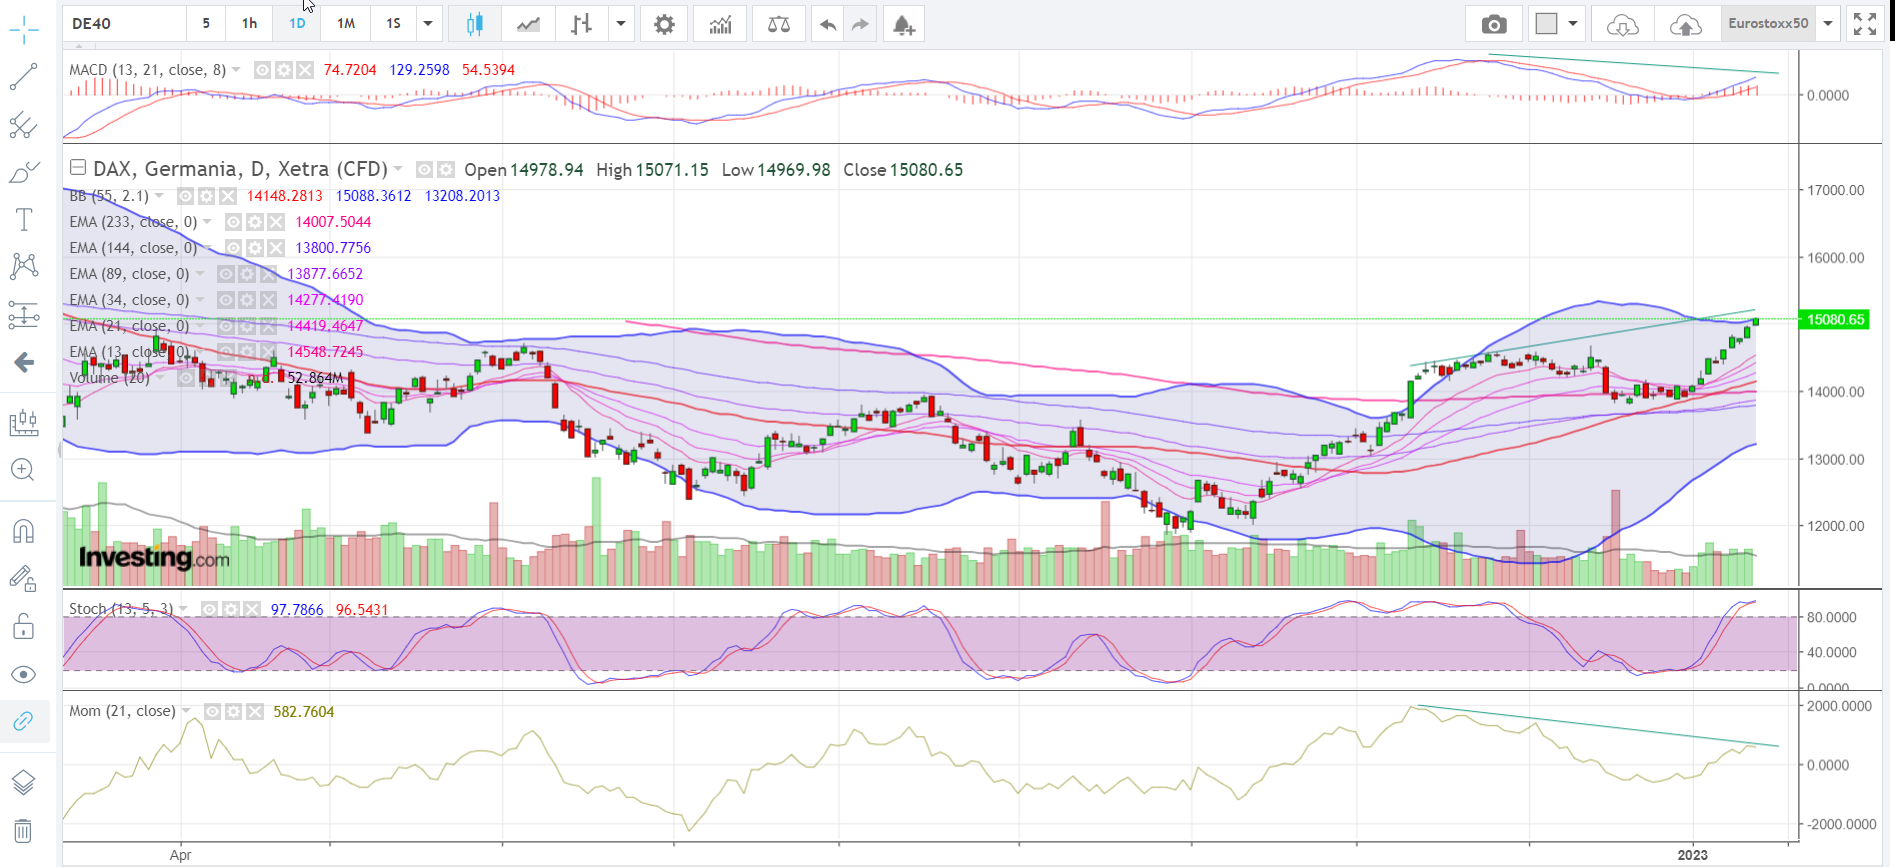
Task: Lock all drawing tools
Action: click(x=23, y=627)
